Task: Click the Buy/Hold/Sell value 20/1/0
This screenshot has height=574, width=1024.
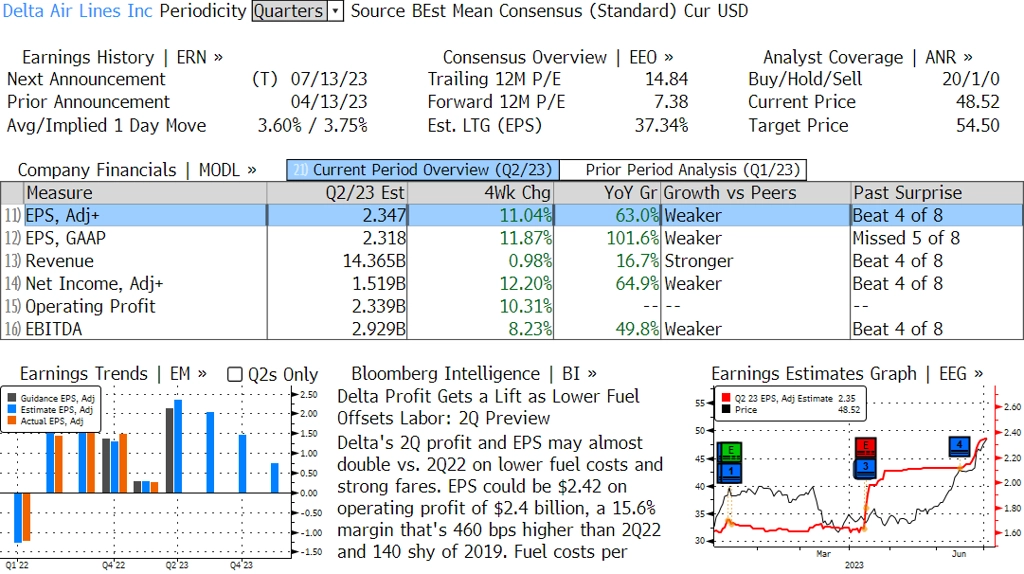Action: click(970, 79)
